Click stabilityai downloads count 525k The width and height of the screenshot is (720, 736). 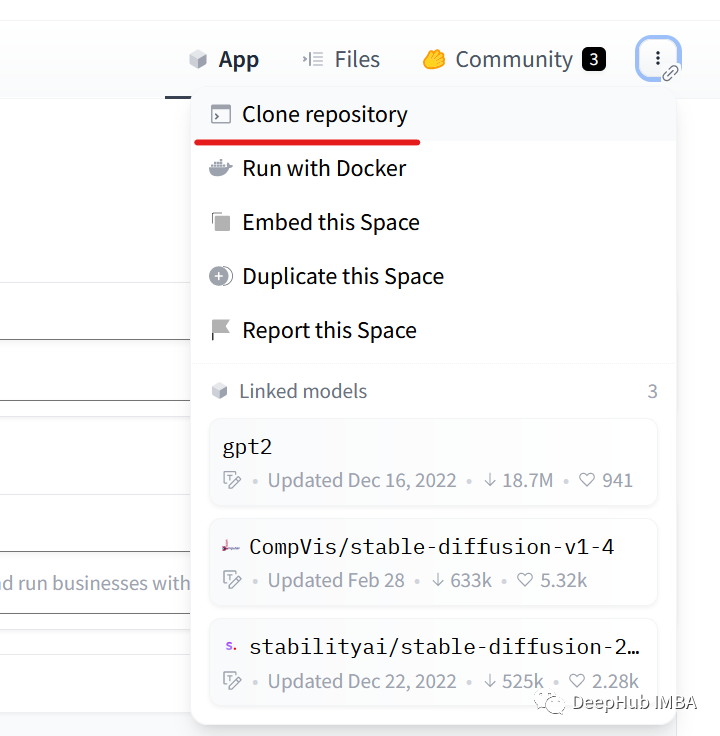coord(522,681)
